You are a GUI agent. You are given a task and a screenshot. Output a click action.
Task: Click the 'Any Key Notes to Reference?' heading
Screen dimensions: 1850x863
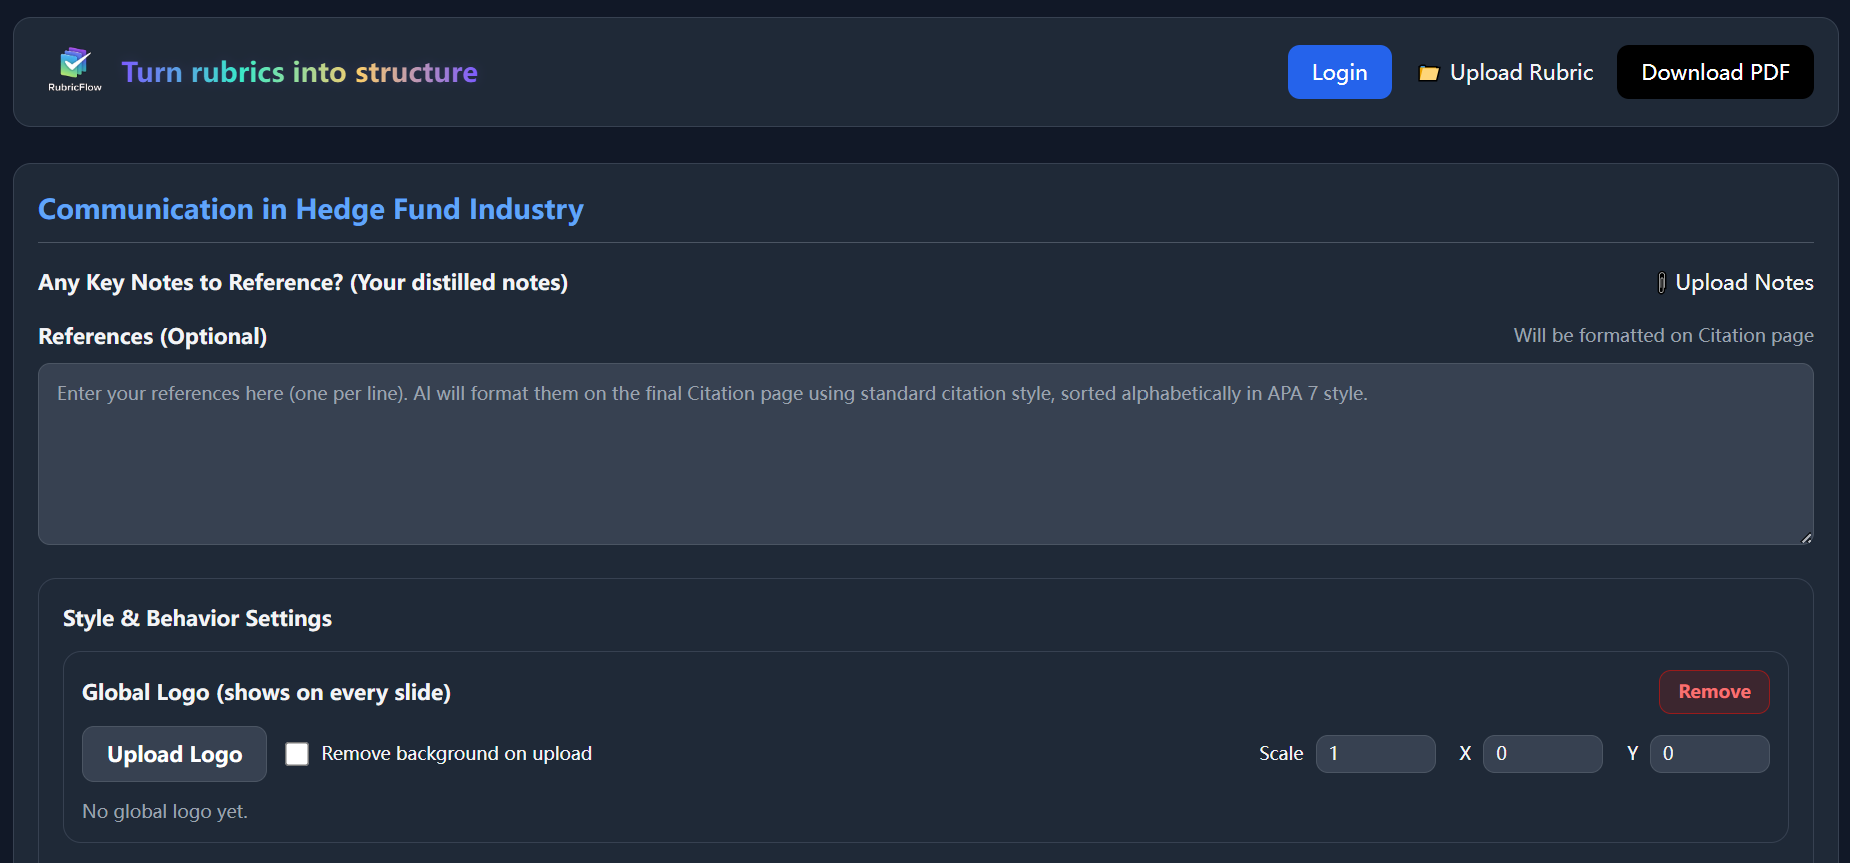pos(303,283)
